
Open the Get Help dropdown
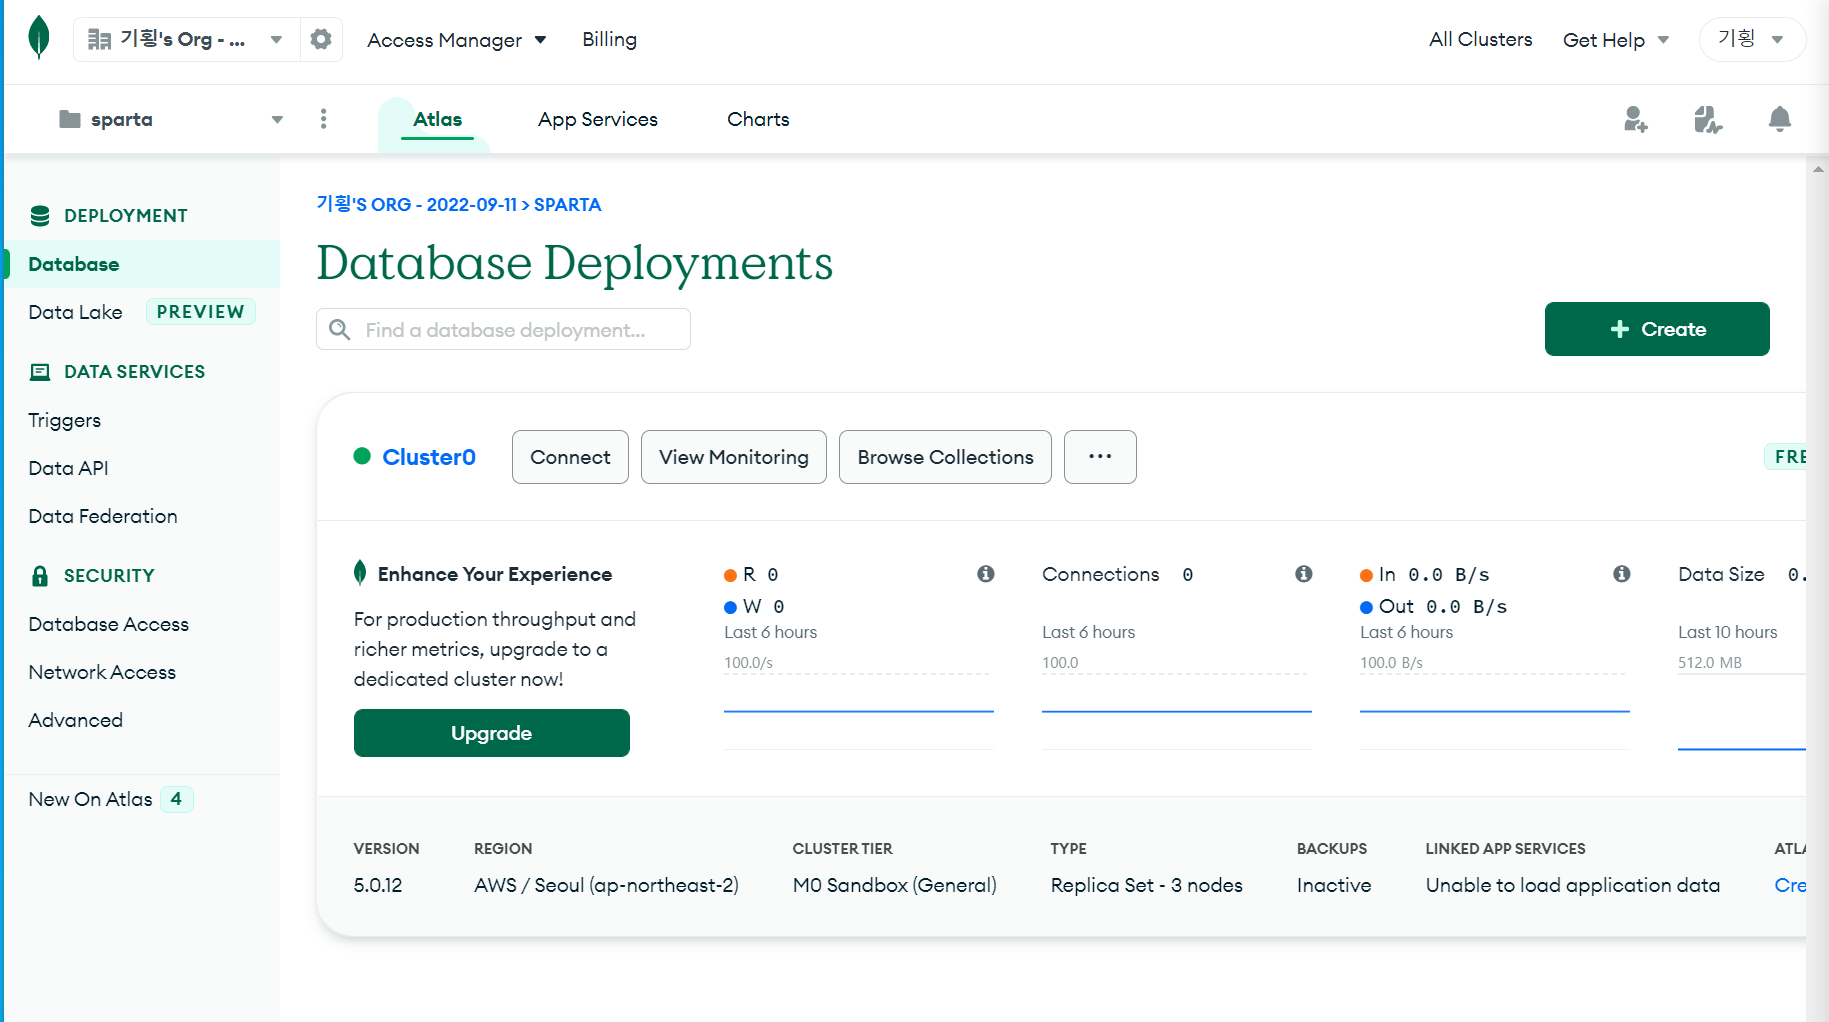[1616, 40]
